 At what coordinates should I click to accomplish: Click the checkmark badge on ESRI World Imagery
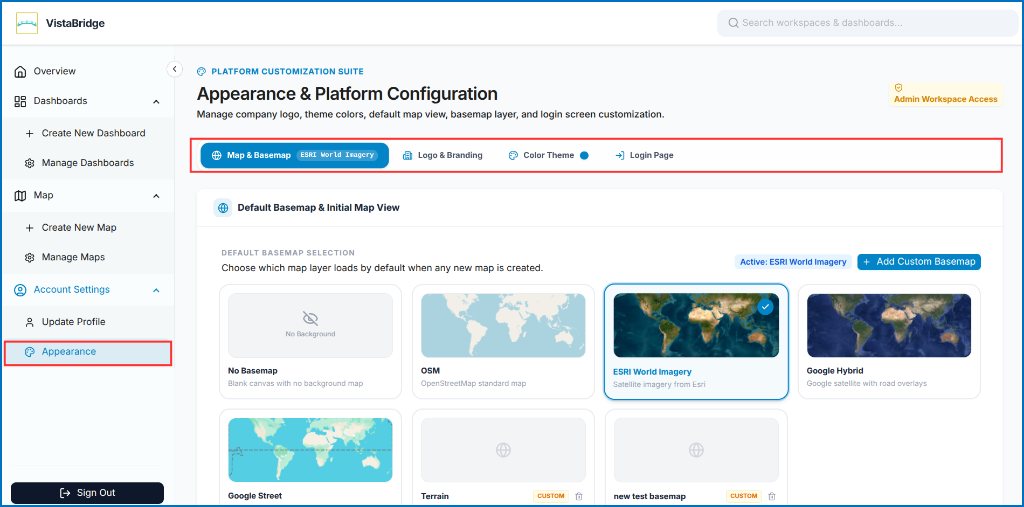tap(765, 306)
